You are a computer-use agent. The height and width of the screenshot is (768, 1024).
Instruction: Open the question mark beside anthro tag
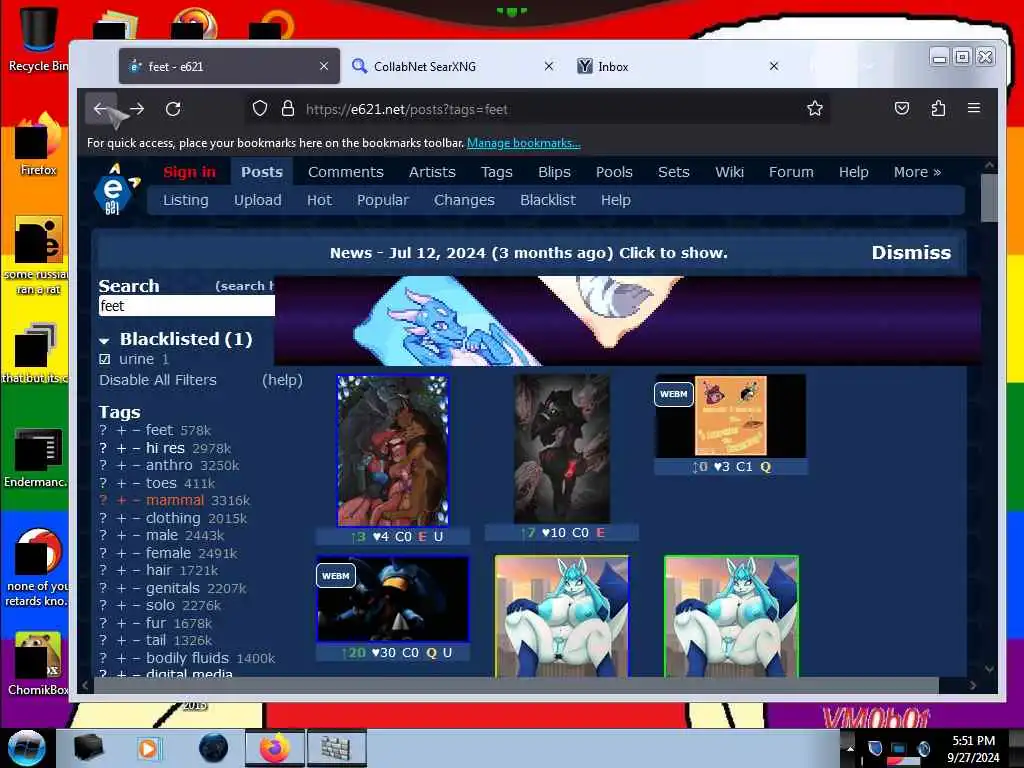coord(103,466)
